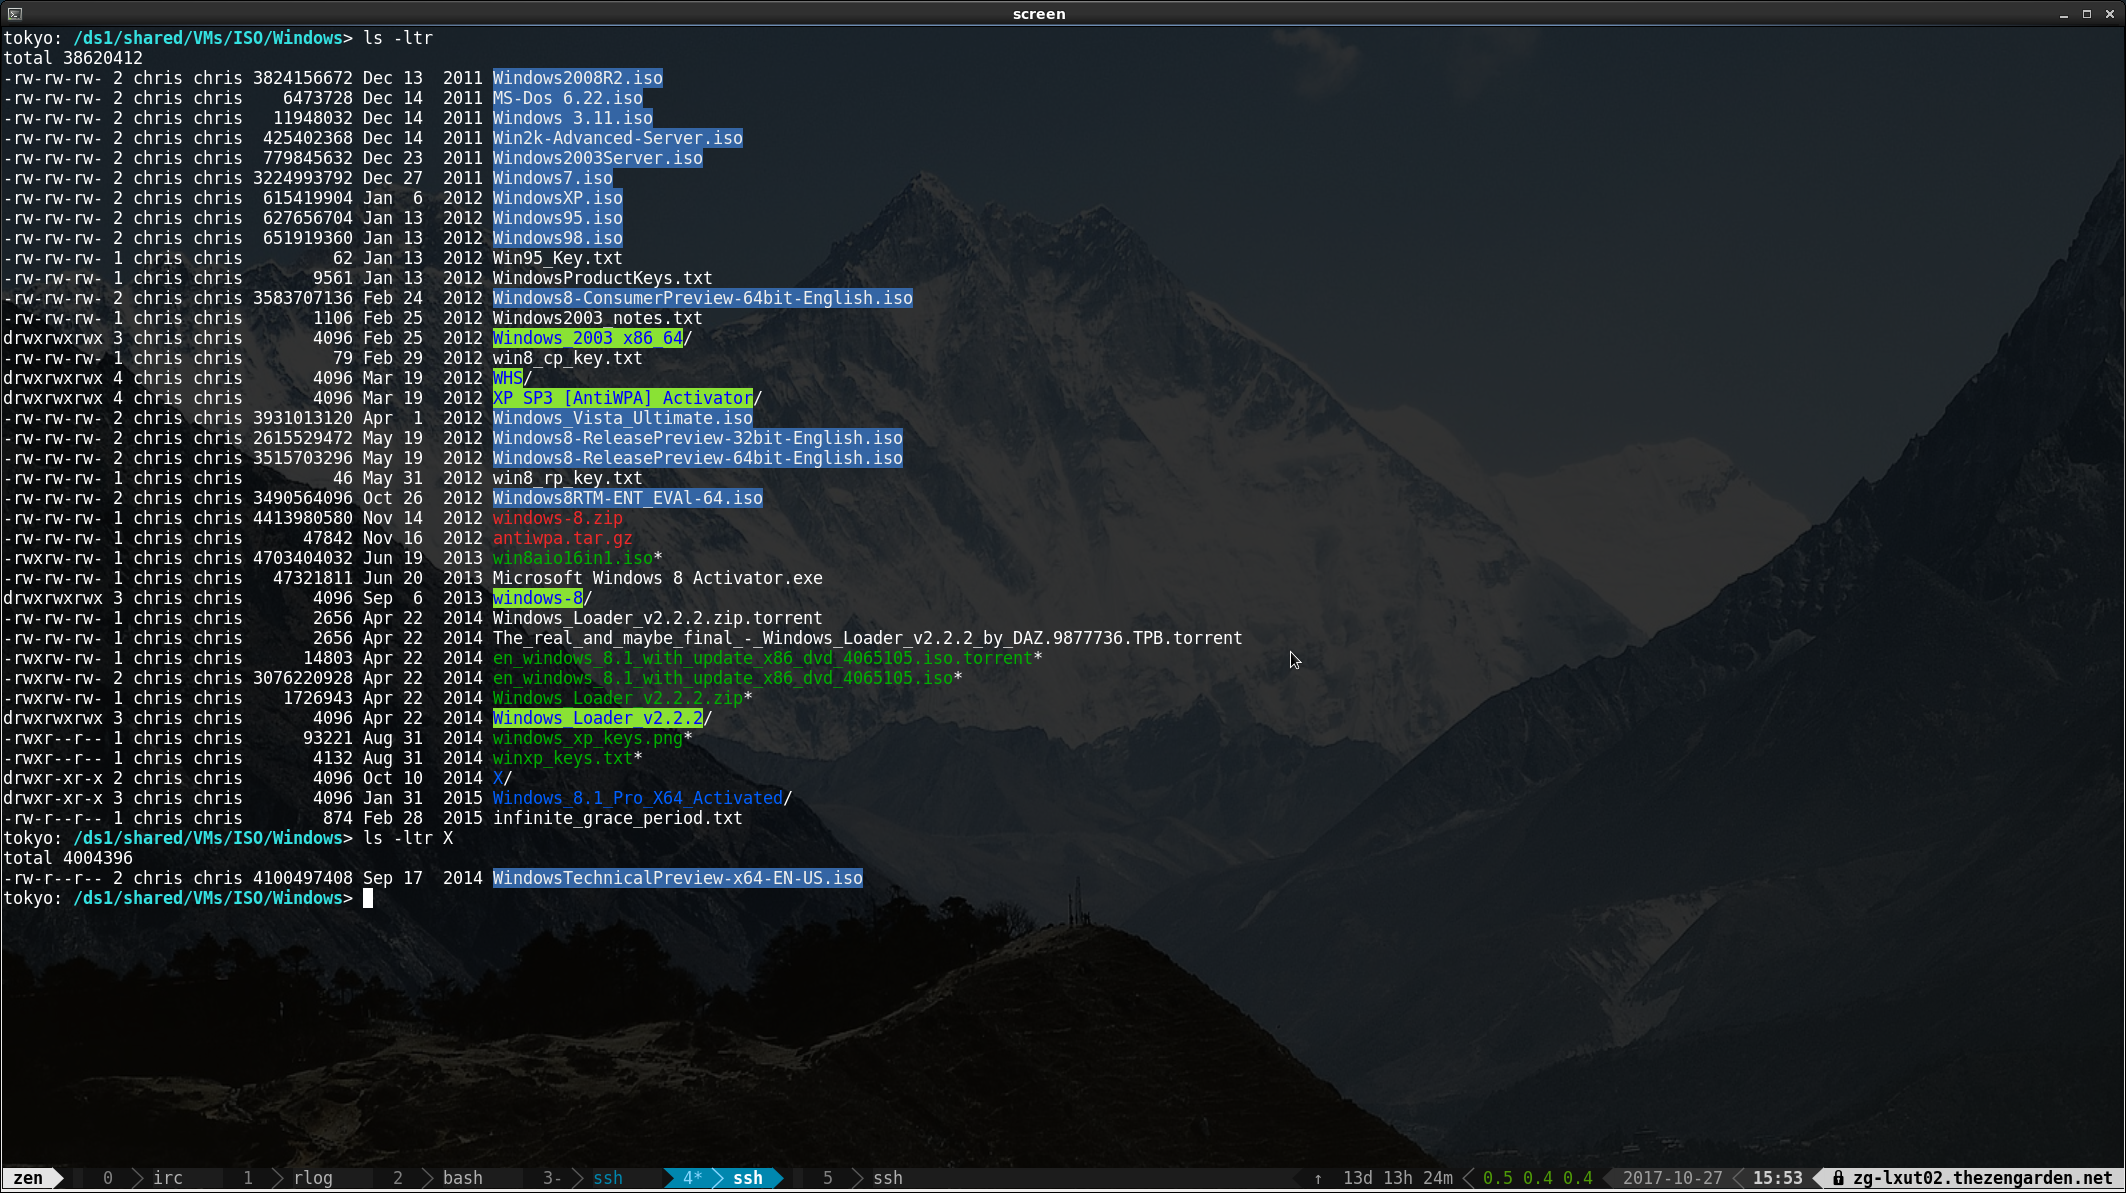Click the Windows98.iso filename
Screen dimensions: 2126x1193
pos(557,238)
